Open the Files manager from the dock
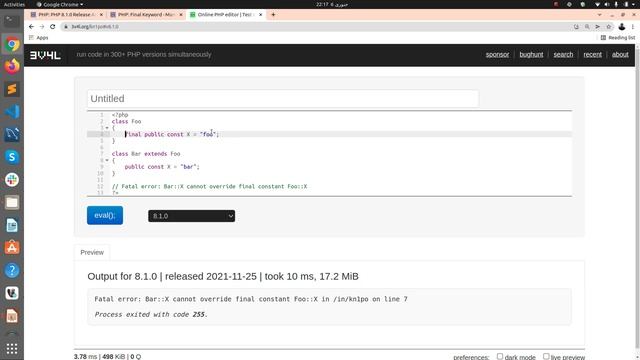Viewport: 640px width, 360px height. click(12, 202)
